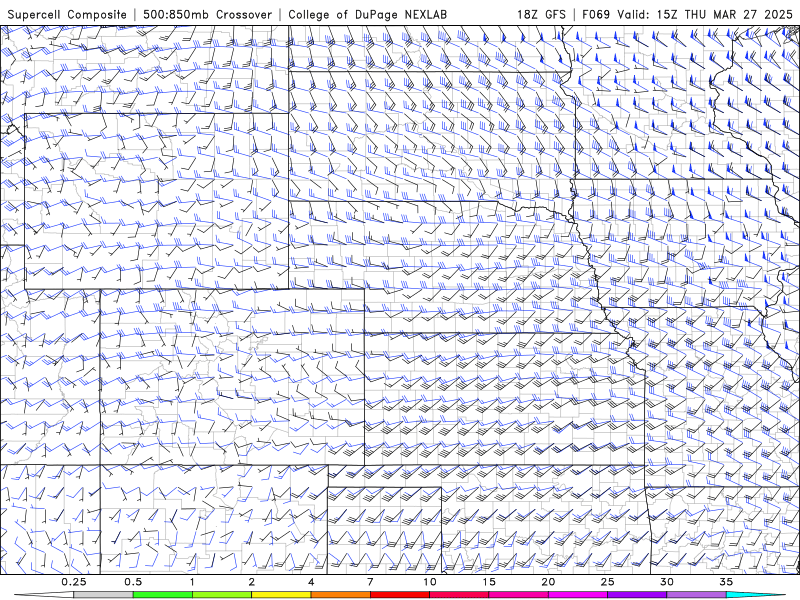The width and height of the screenshot is (800, 600).
Task: Select the crimson segment between 10 and 15
Action: click(x=459, y=595)
